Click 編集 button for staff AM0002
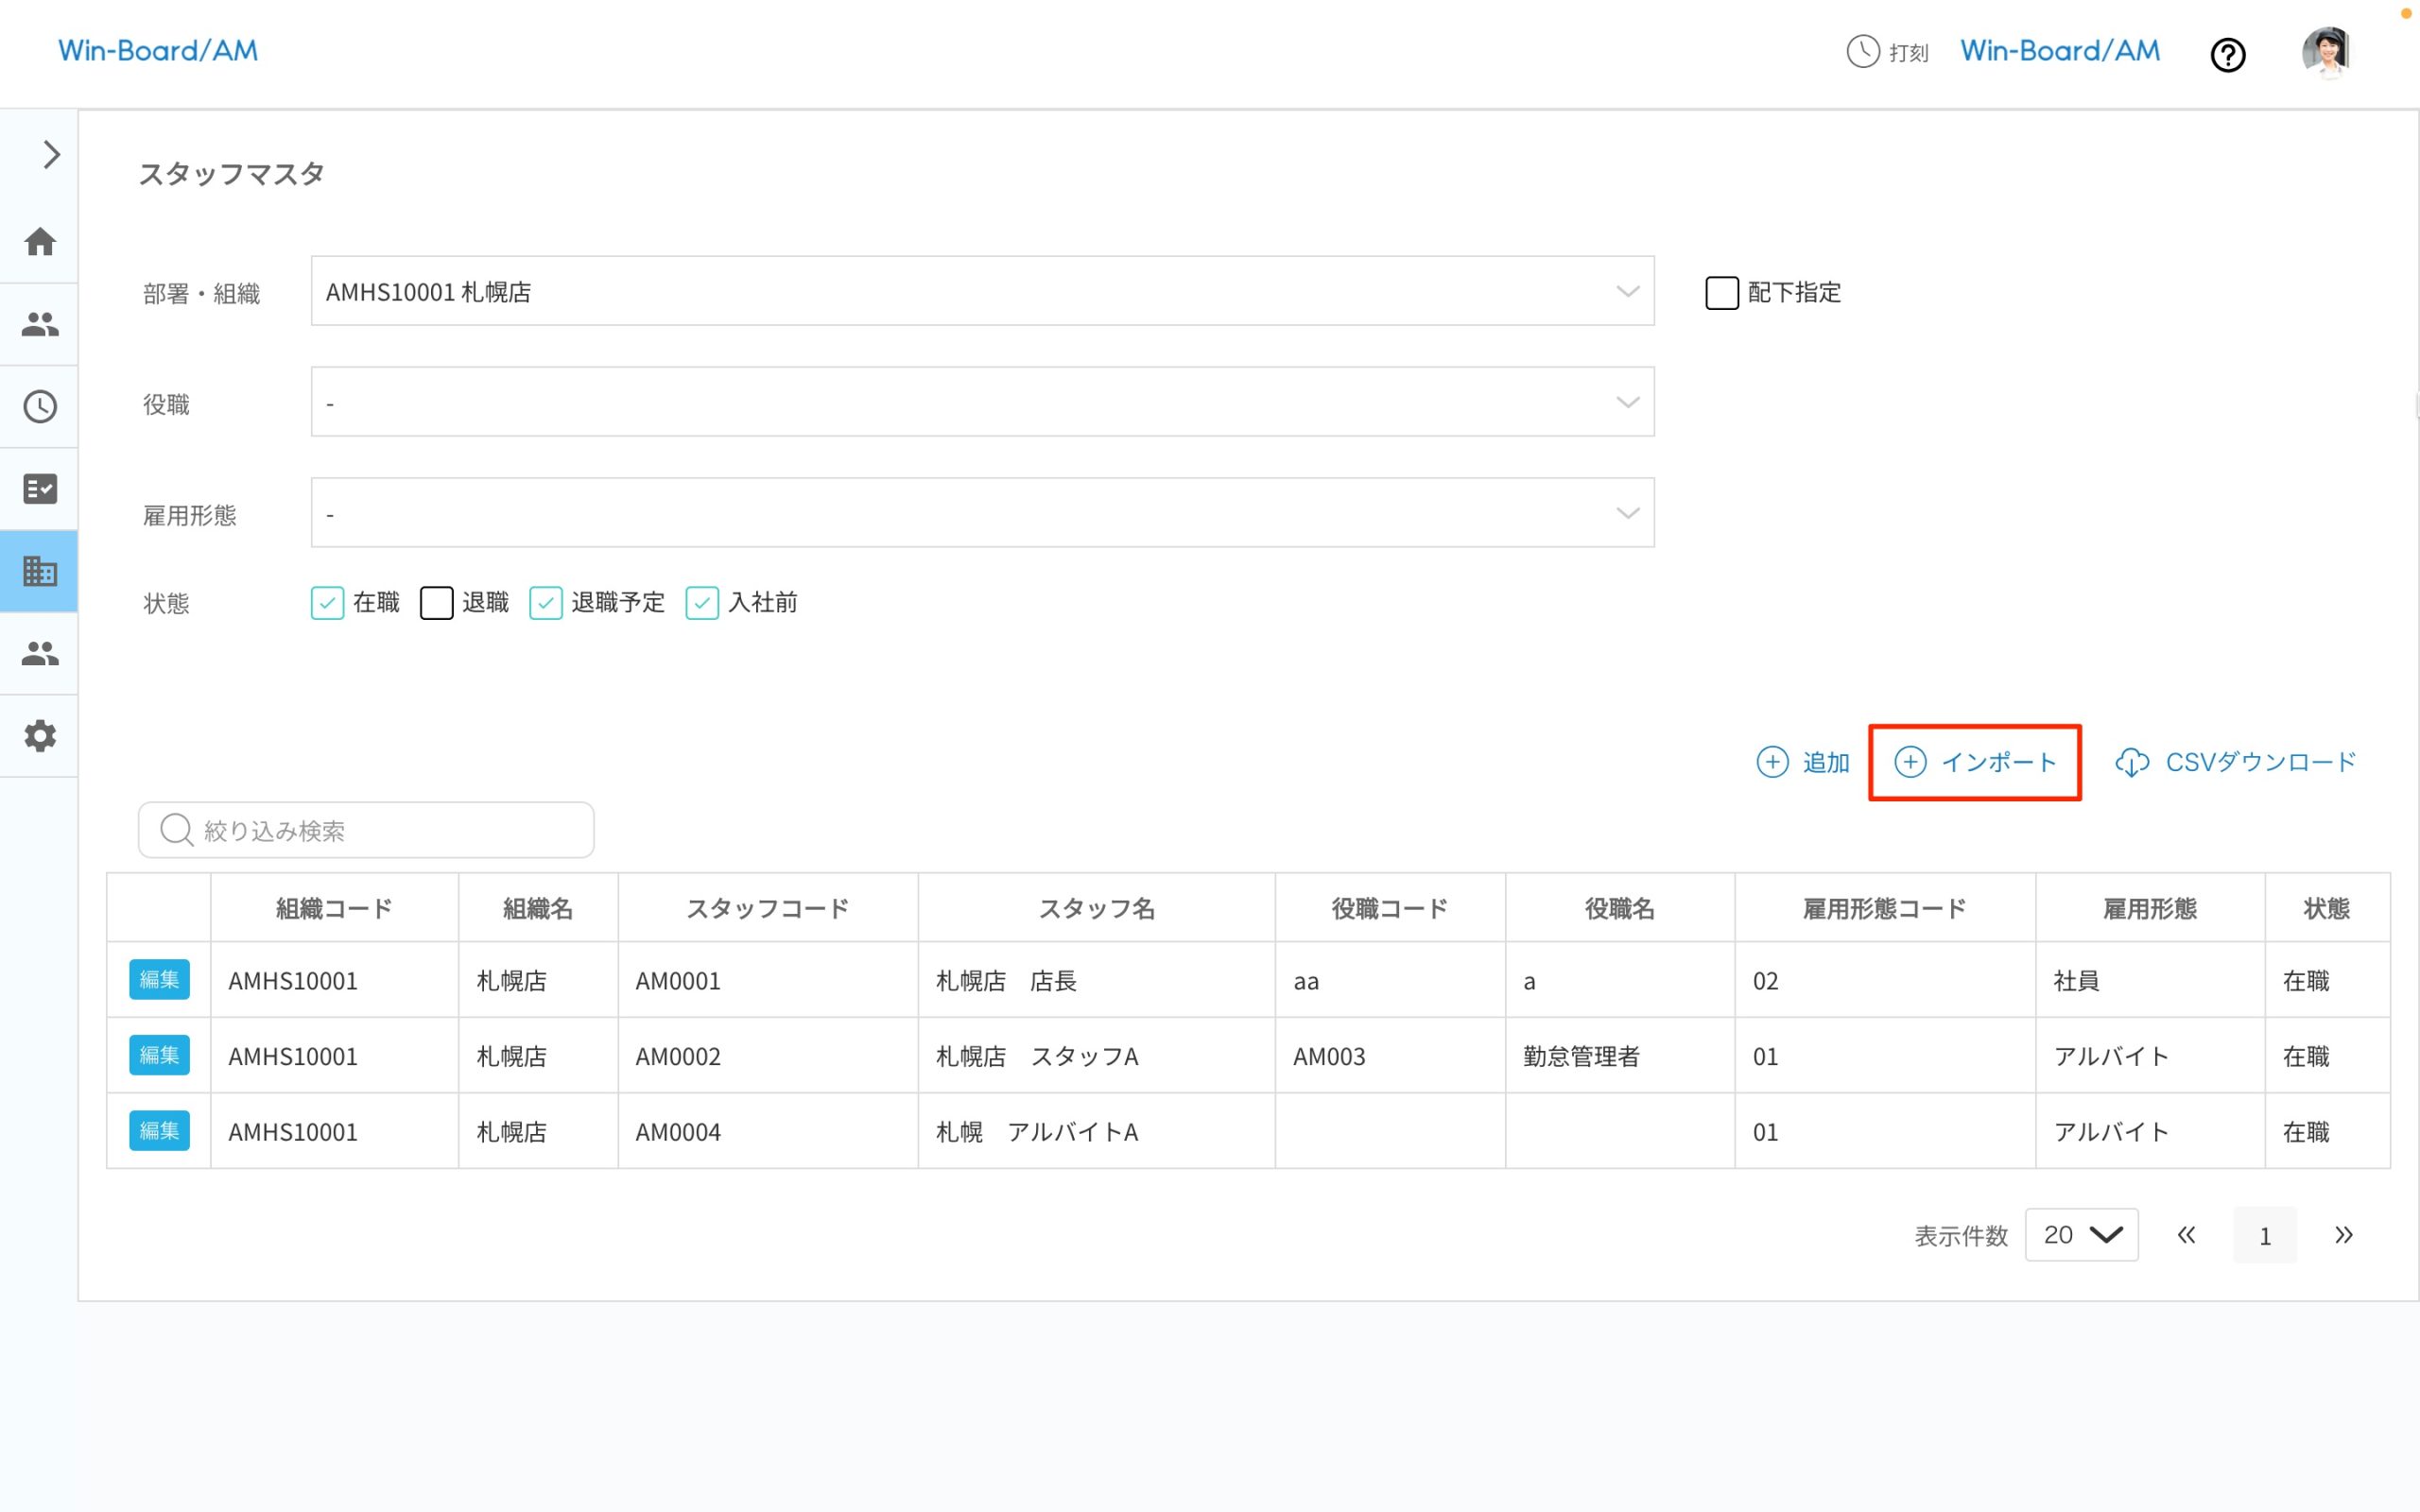The height and width of the screenshot is (1512, 2420). 159,1055
